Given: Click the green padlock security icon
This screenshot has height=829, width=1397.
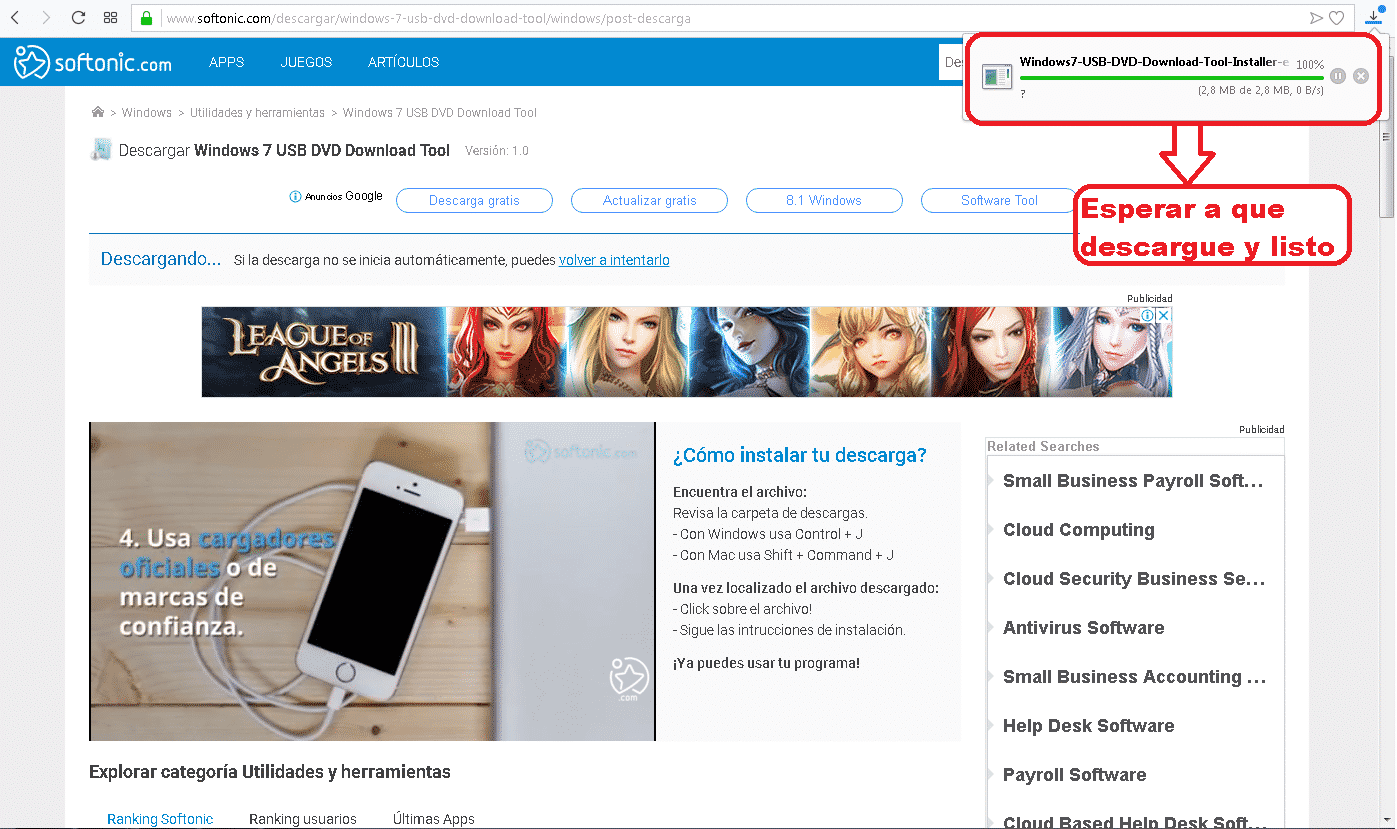Looking at the screenshot, I should pos(146,18).
